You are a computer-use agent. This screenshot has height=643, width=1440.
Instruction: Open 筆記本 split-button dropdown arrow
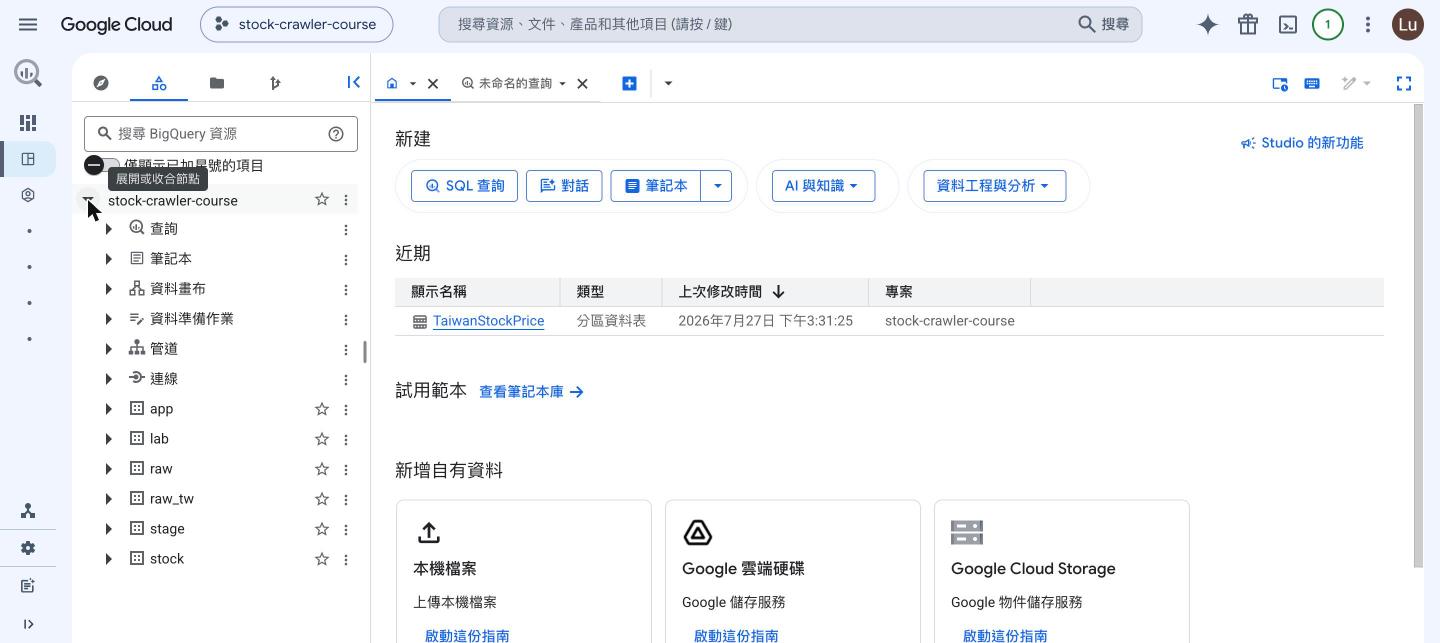pos(717,185)
